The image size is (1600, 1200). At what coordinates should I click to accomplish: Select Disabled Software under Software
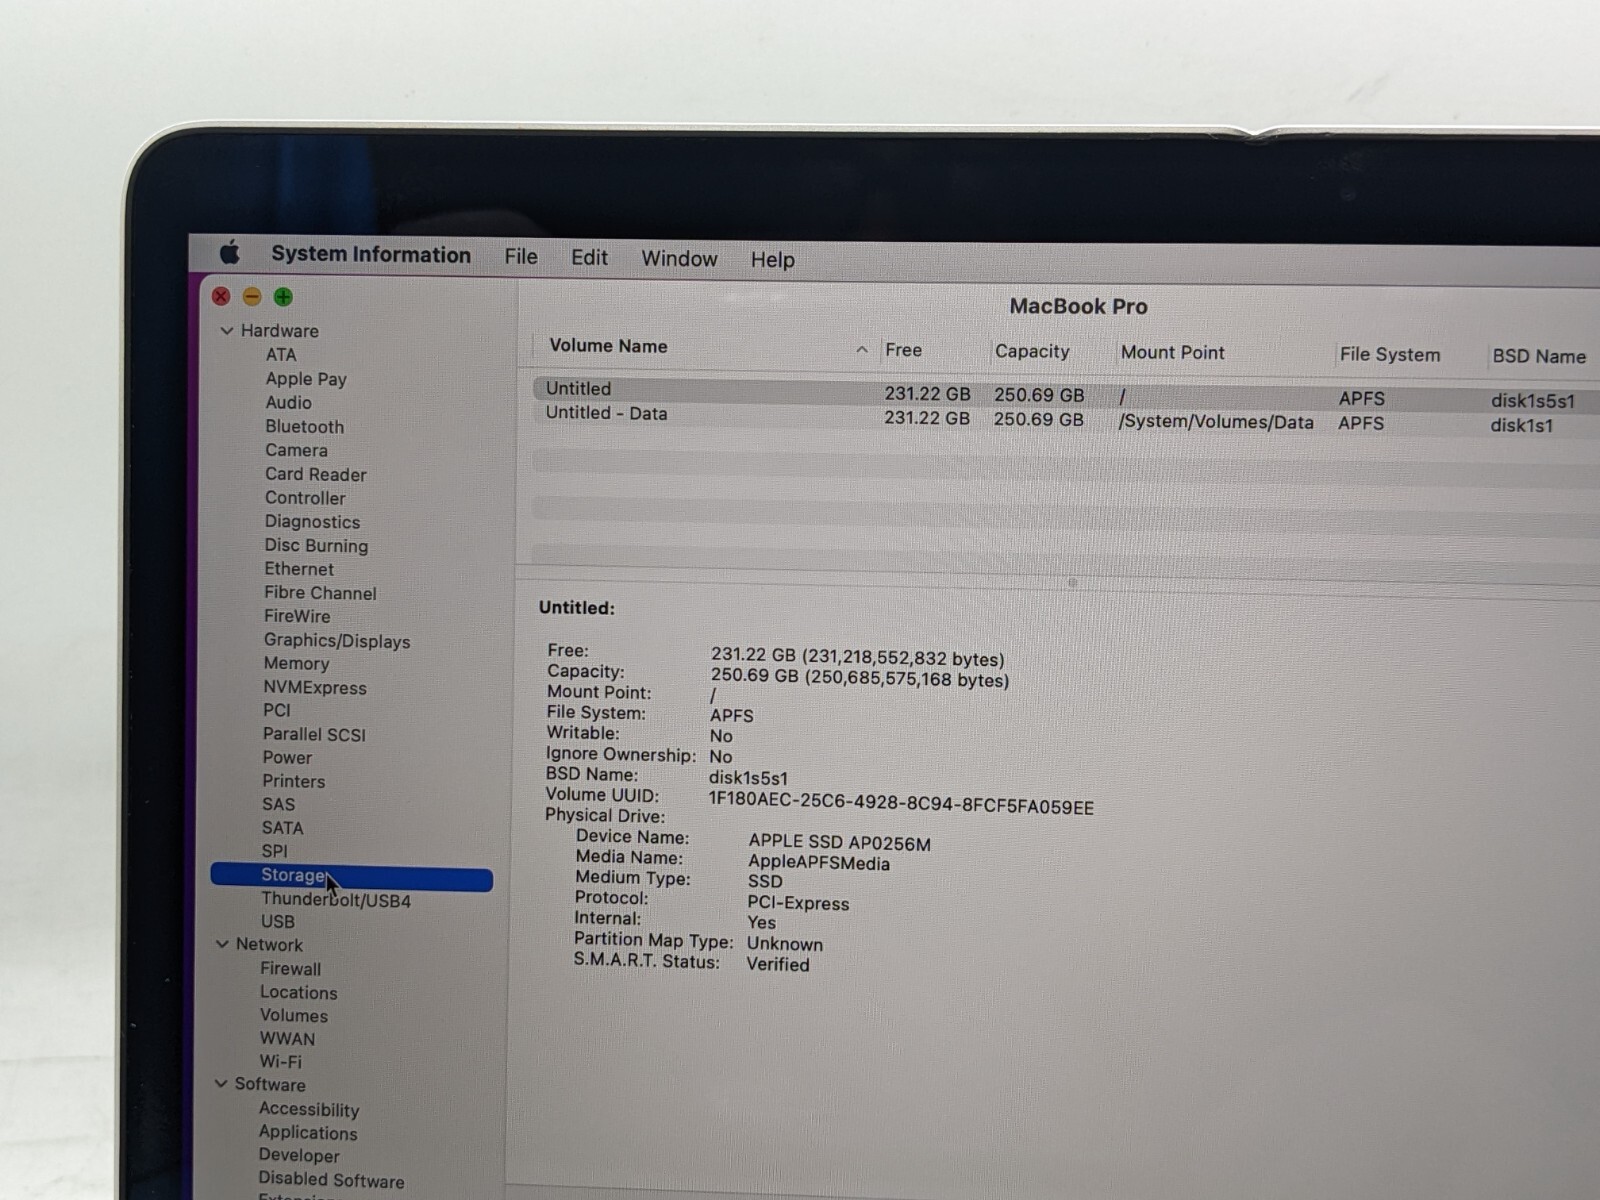(331, 1180)
